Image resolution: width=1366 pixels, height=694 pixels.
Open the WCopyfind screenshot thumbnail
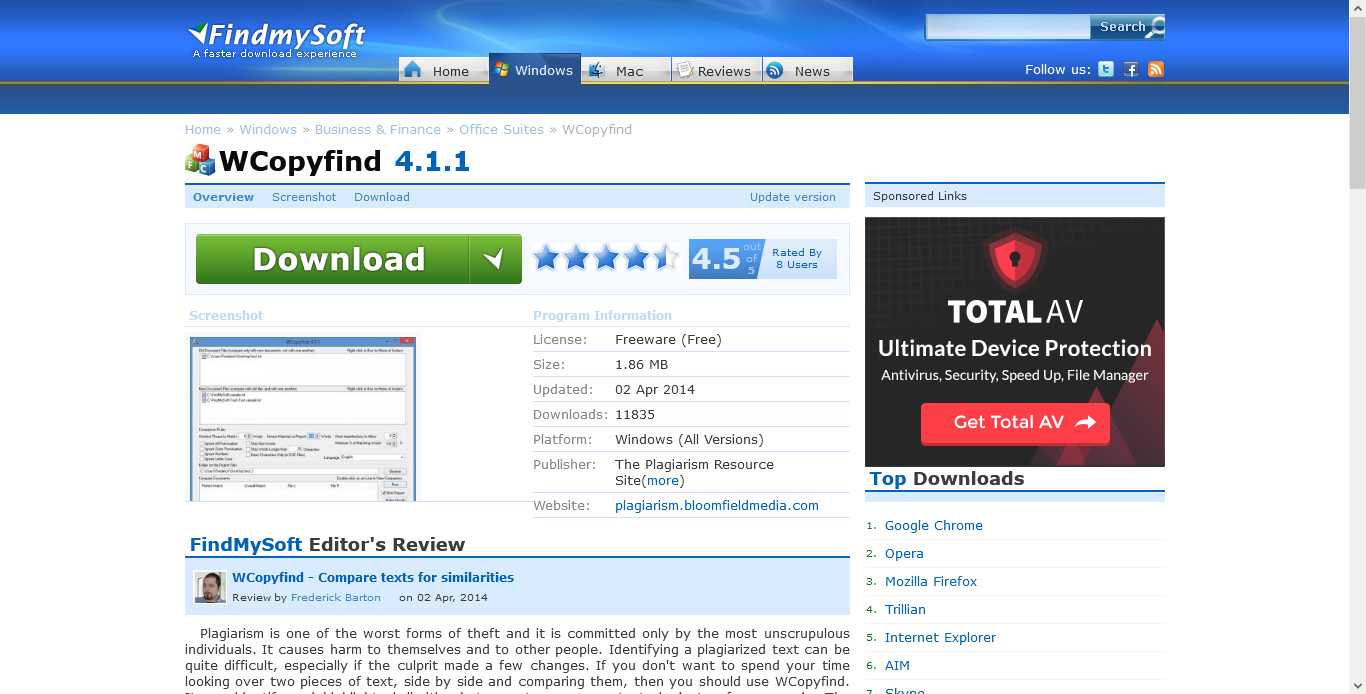pos(303,419)
